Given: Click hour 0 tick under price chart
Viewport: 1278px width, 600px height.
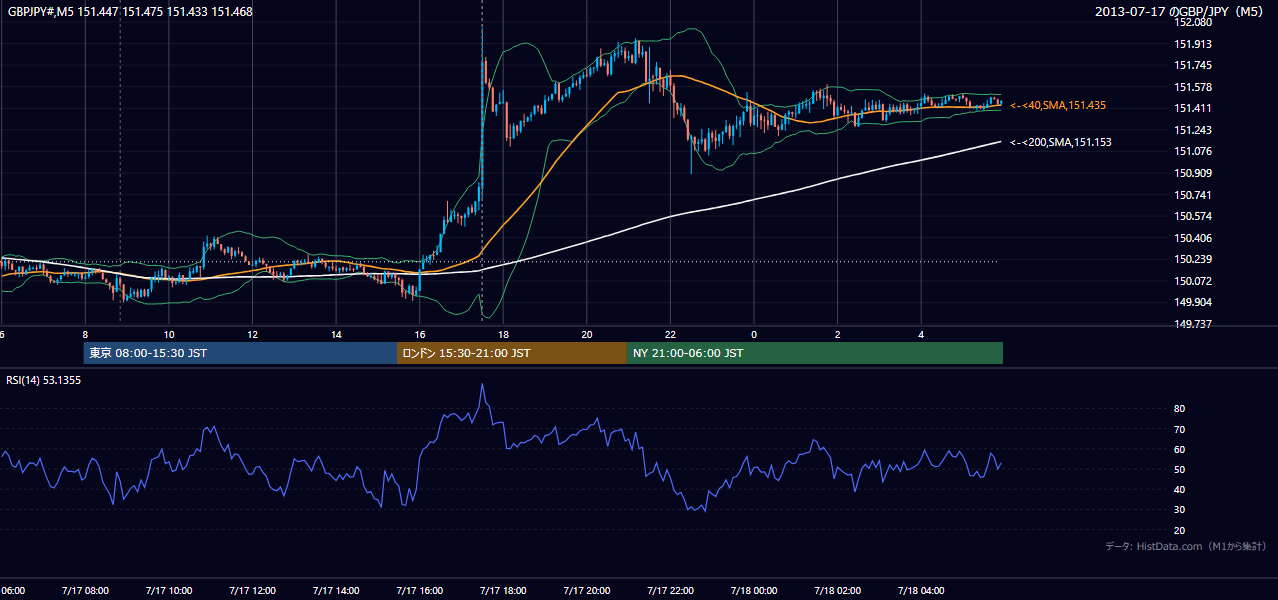Looking at the screenshot, I should (x=754, y=334).
